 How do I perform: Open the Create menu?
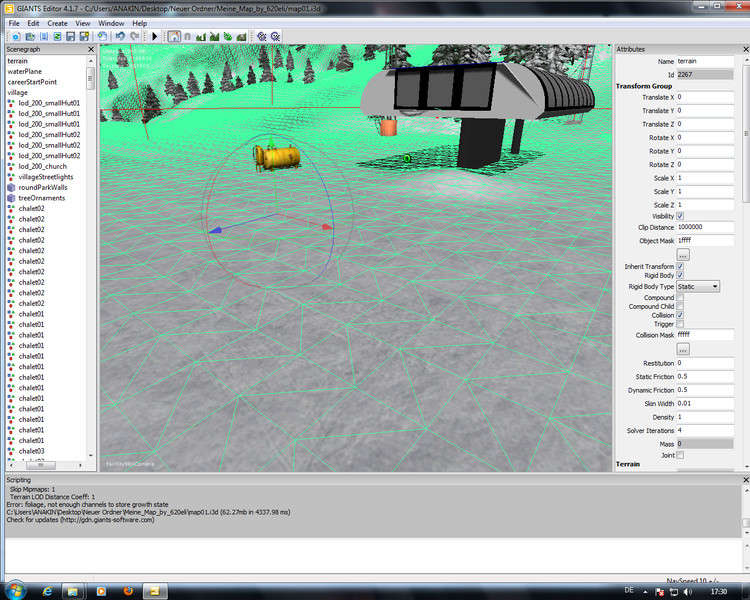point(57,23)
